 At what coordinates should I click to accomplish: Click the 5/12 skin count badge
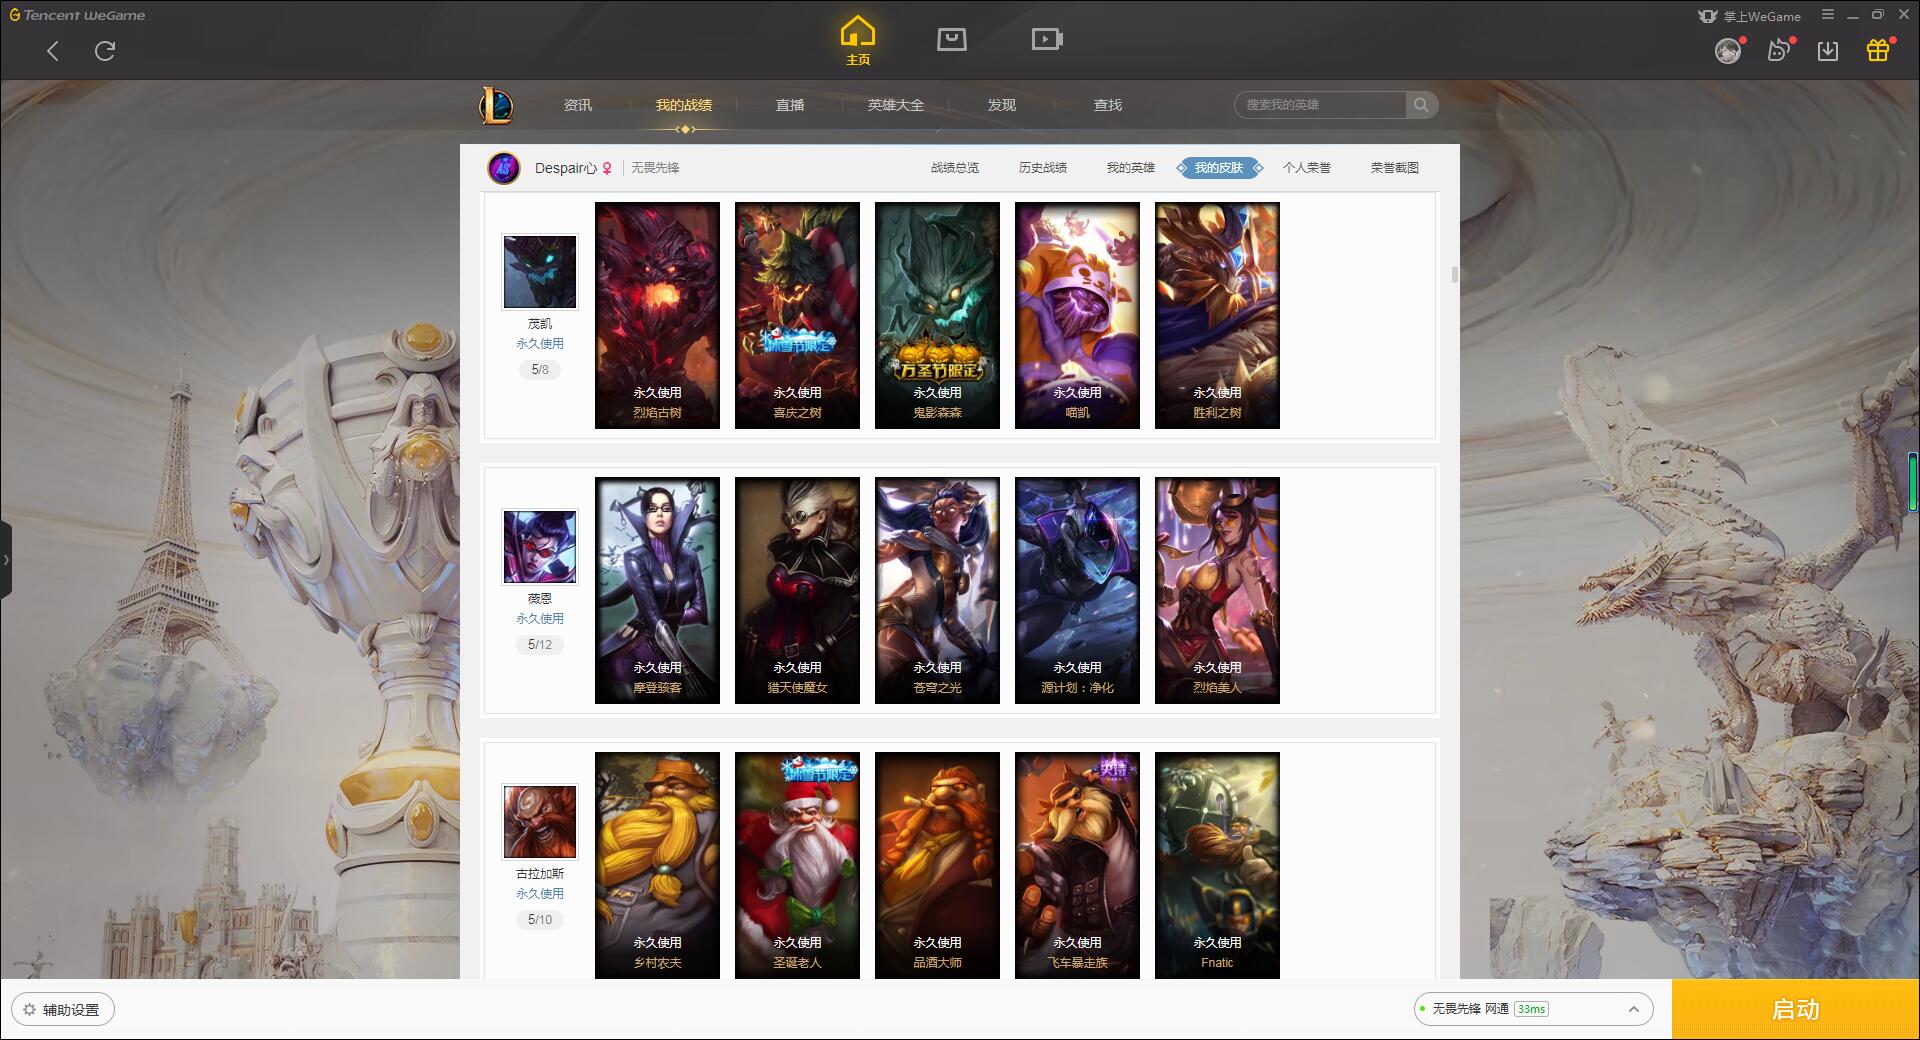click(540, 645)
